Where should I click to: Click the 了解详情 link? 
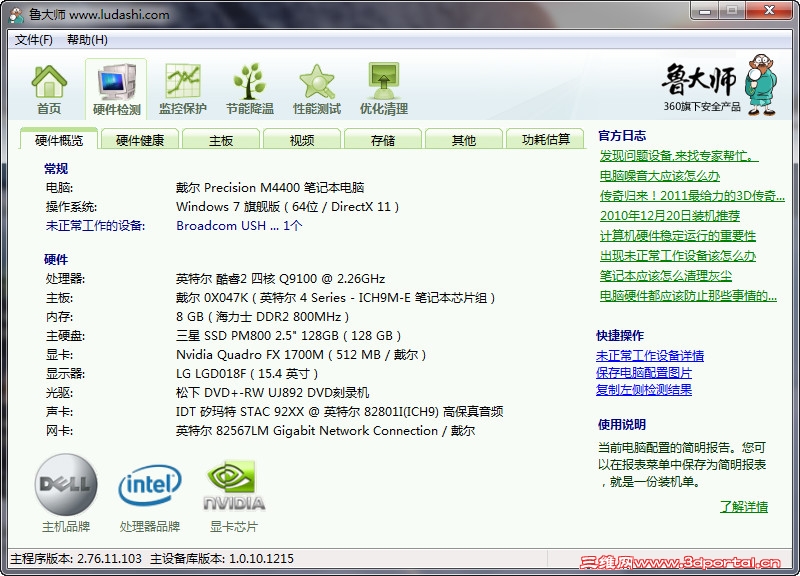[744, 507]
